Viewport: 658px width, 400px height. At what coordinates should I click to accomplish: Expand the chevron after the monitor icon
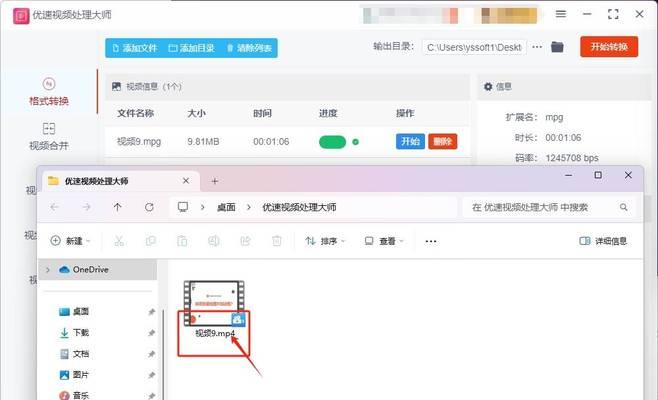(203, 207)
